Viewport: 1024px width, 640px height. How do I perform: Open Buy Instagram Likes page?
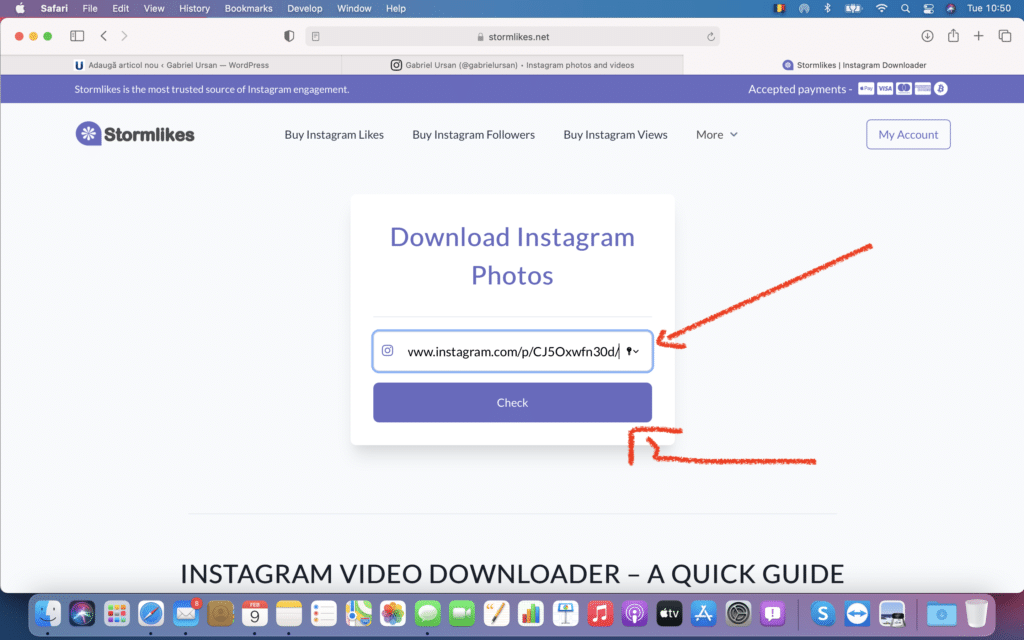334,135
